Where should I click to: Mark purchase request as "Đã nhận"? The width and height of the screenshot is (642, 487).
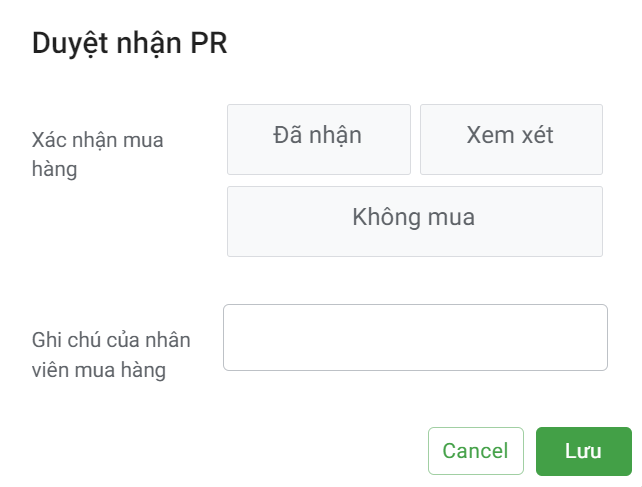318,139
